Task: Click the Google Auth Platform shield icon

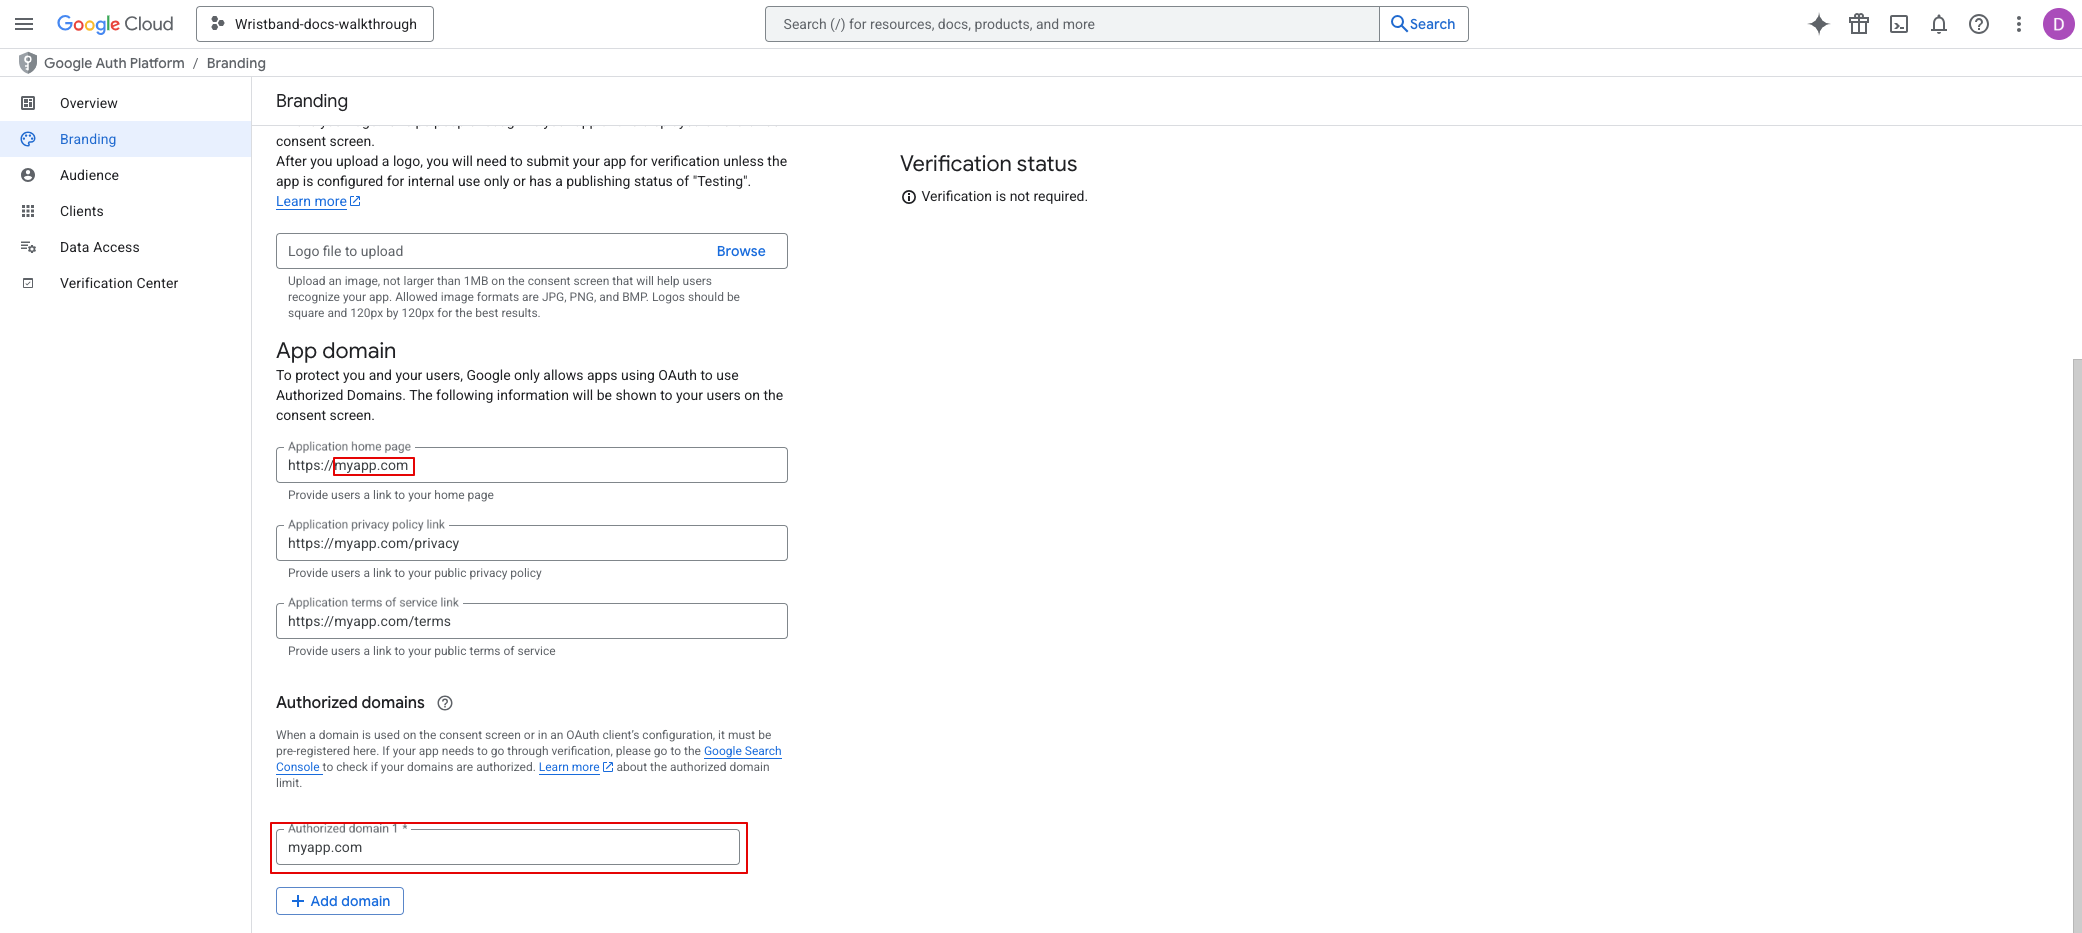Action: click(x=28, y=63)
